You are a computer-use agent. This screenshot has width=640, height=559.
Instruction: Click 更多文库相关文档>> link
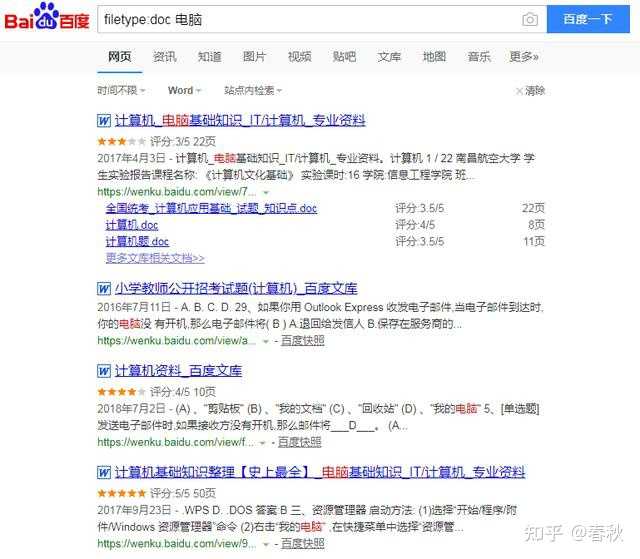tap(155, 258)
